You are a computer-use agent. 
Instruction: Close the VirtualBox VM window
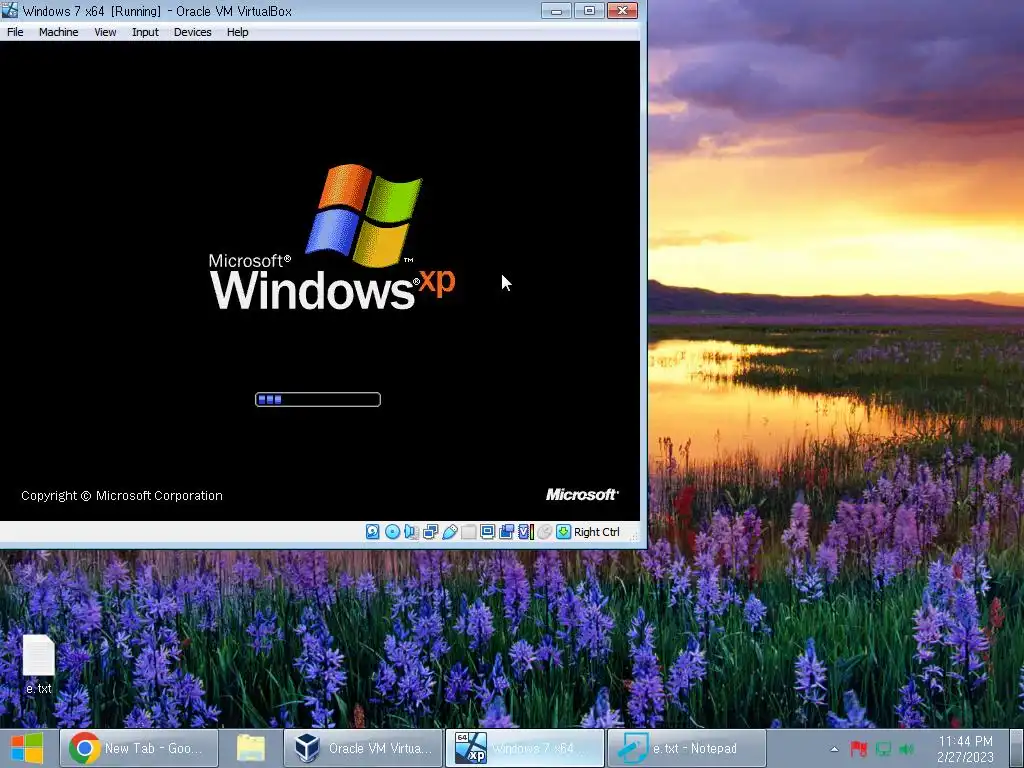point(622,10)
